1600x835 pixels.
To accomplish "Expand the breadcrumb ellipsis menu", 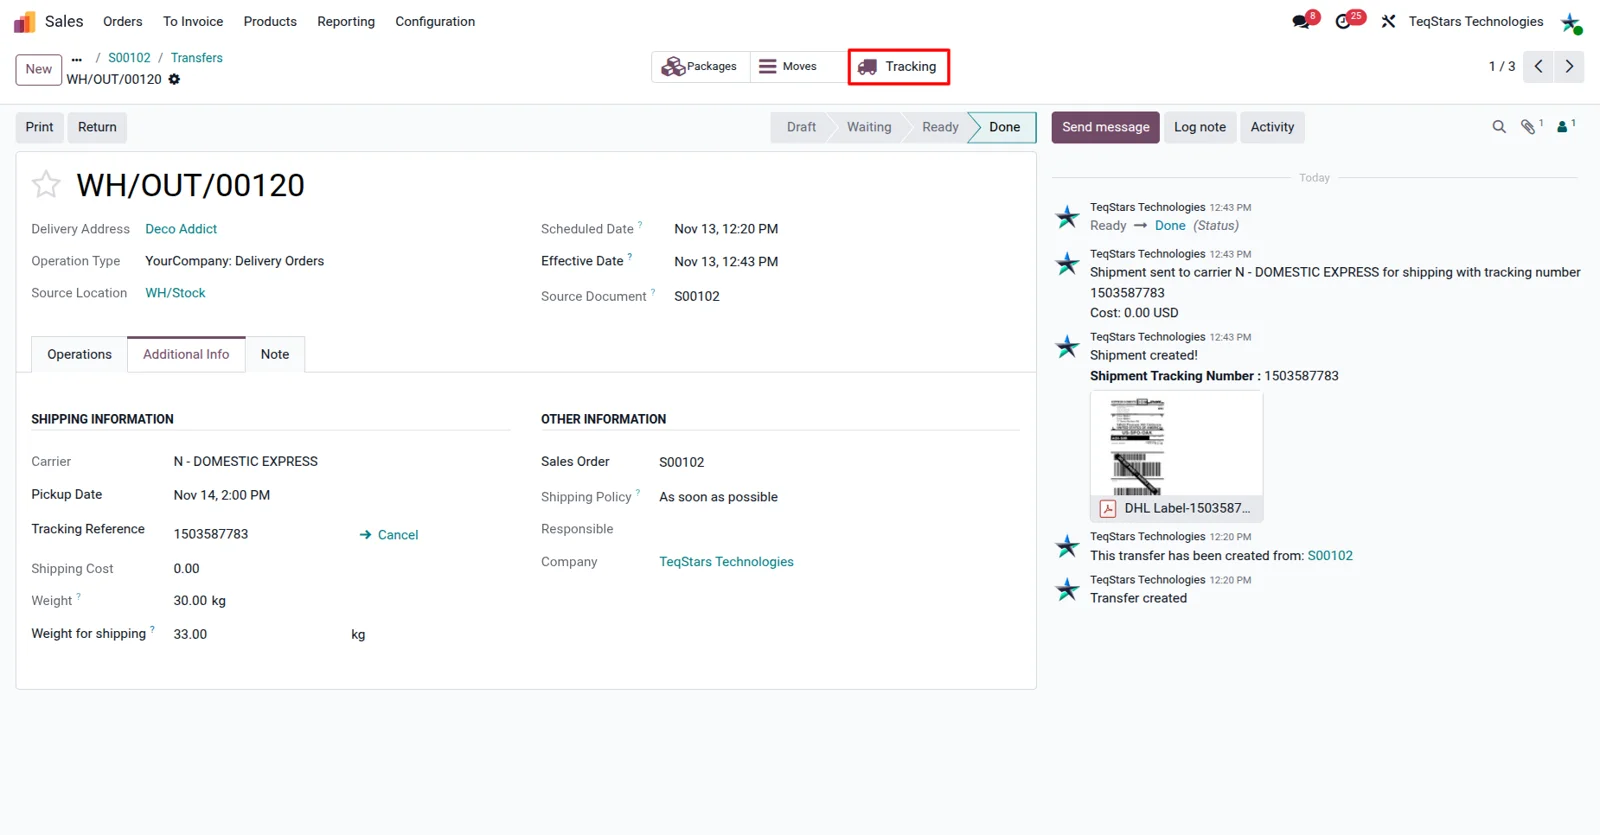I will click(x=76, y=59).
